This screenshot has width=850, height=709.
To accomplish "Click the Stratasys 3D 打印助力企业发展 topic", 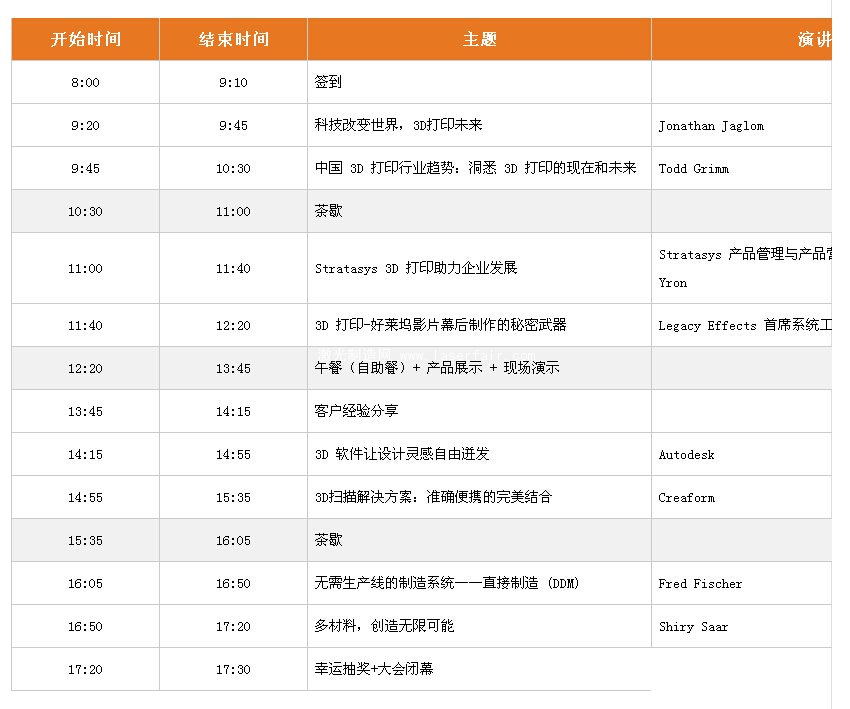I will click(416, 269).
